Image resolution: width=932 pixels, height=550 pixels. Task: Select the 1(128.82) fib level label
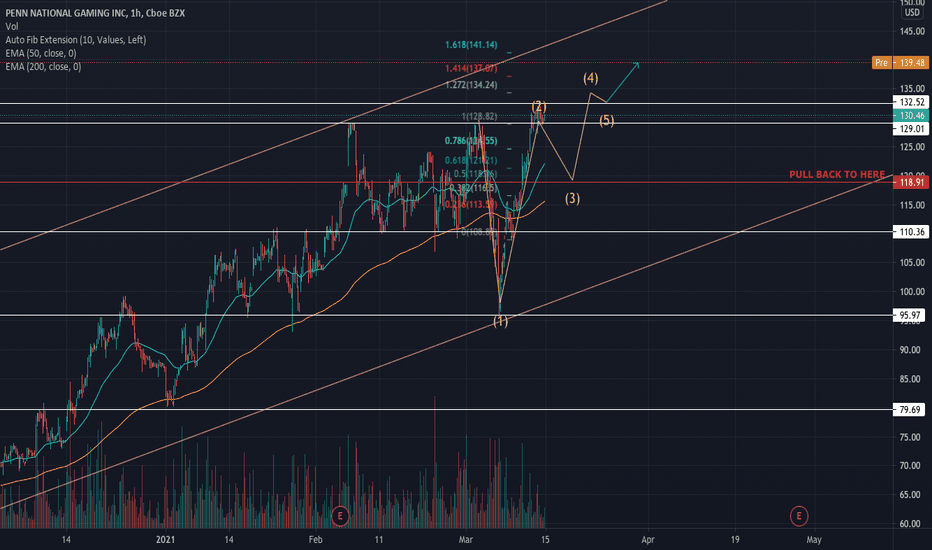pos(479,116)
